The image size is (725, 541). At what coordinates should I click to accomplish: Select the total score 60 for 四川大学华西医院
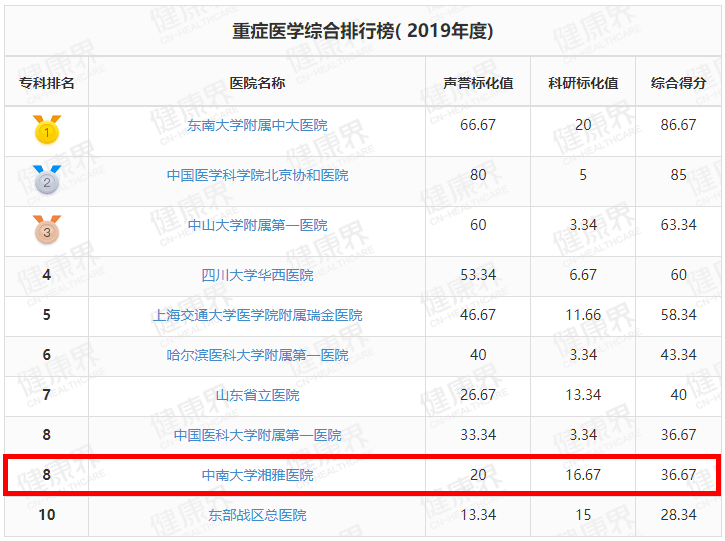tap(678, 275)
